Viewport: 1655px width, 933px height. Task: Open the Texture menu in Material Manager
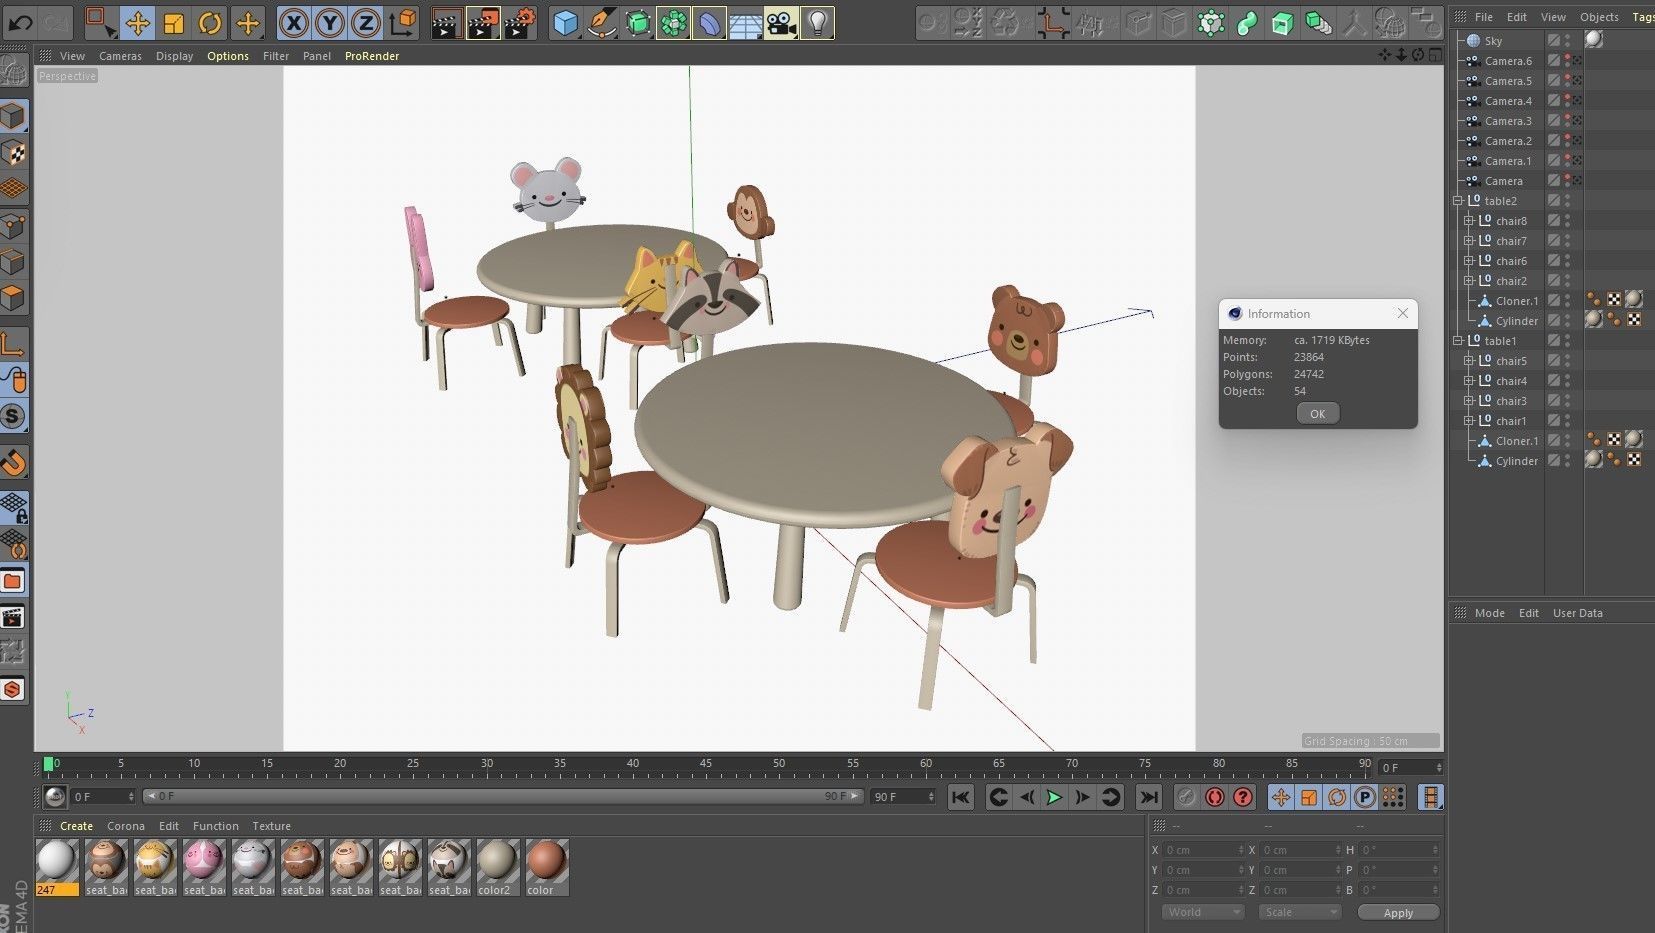point(271,826)
